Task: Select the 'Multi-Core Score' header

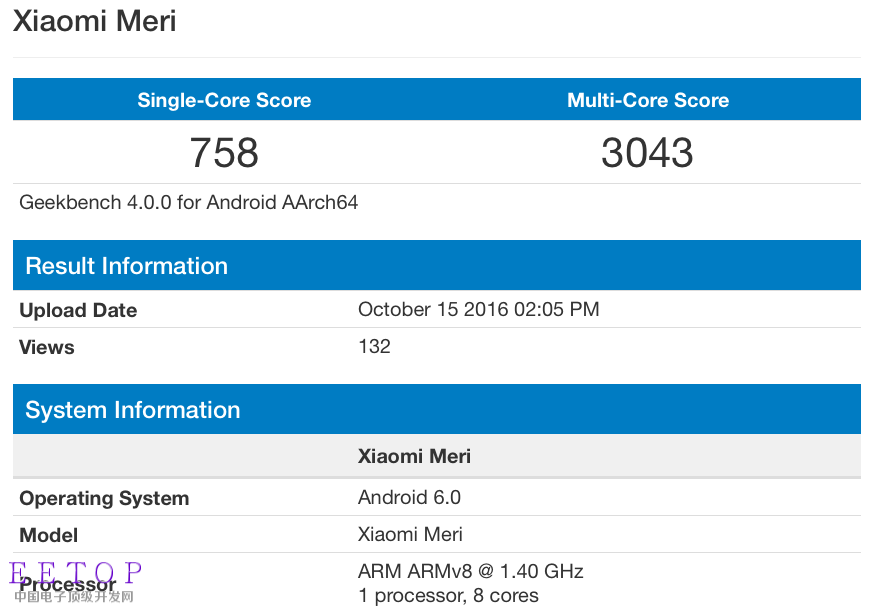Action: click(648, 100)
